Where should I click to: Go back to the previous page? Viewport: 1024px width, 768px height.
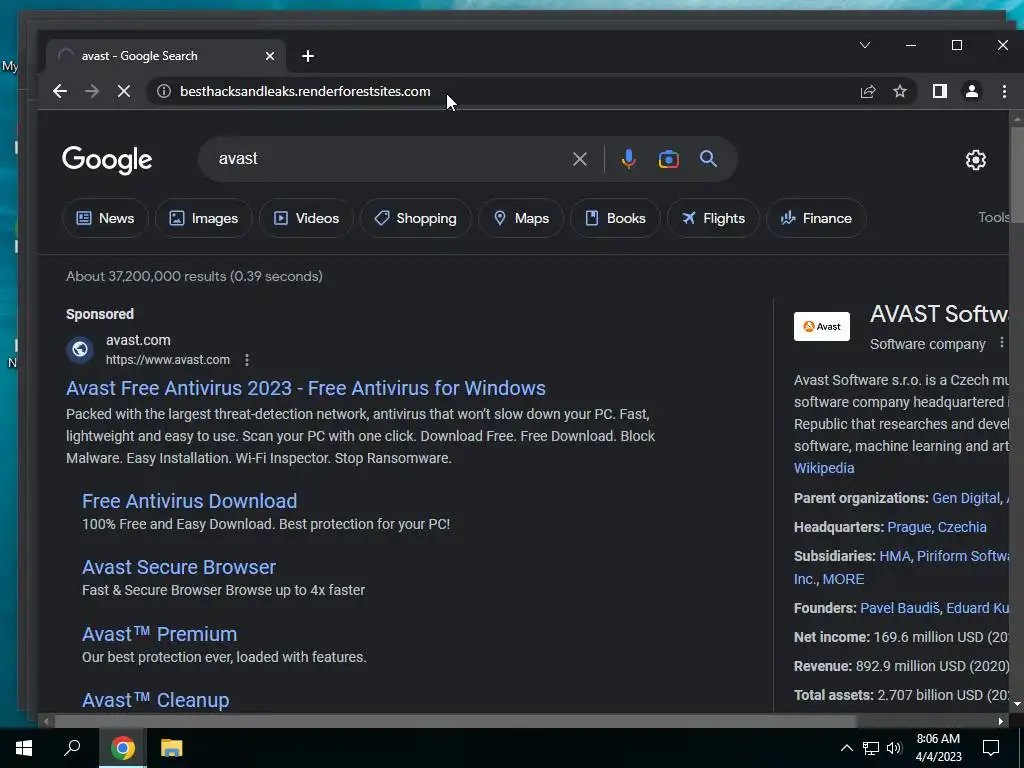60,91
